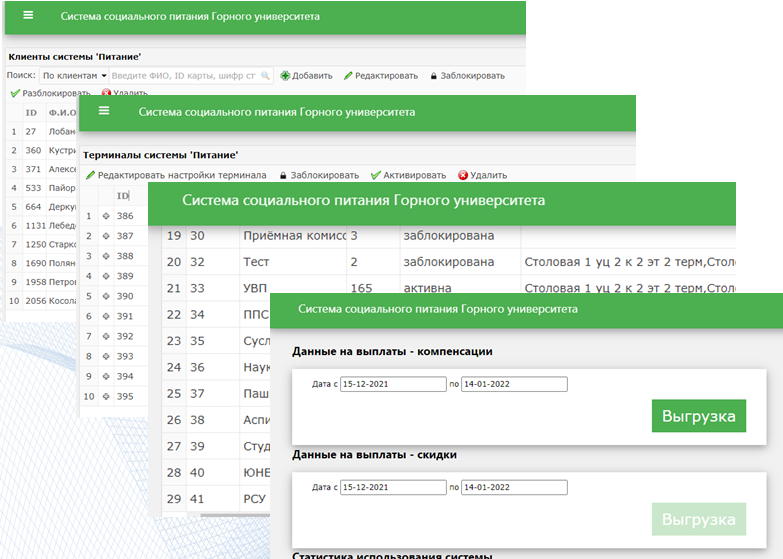The image size is (783, 559).
Task: Expand the row for terminal ID 390
Action: point(106,296)
